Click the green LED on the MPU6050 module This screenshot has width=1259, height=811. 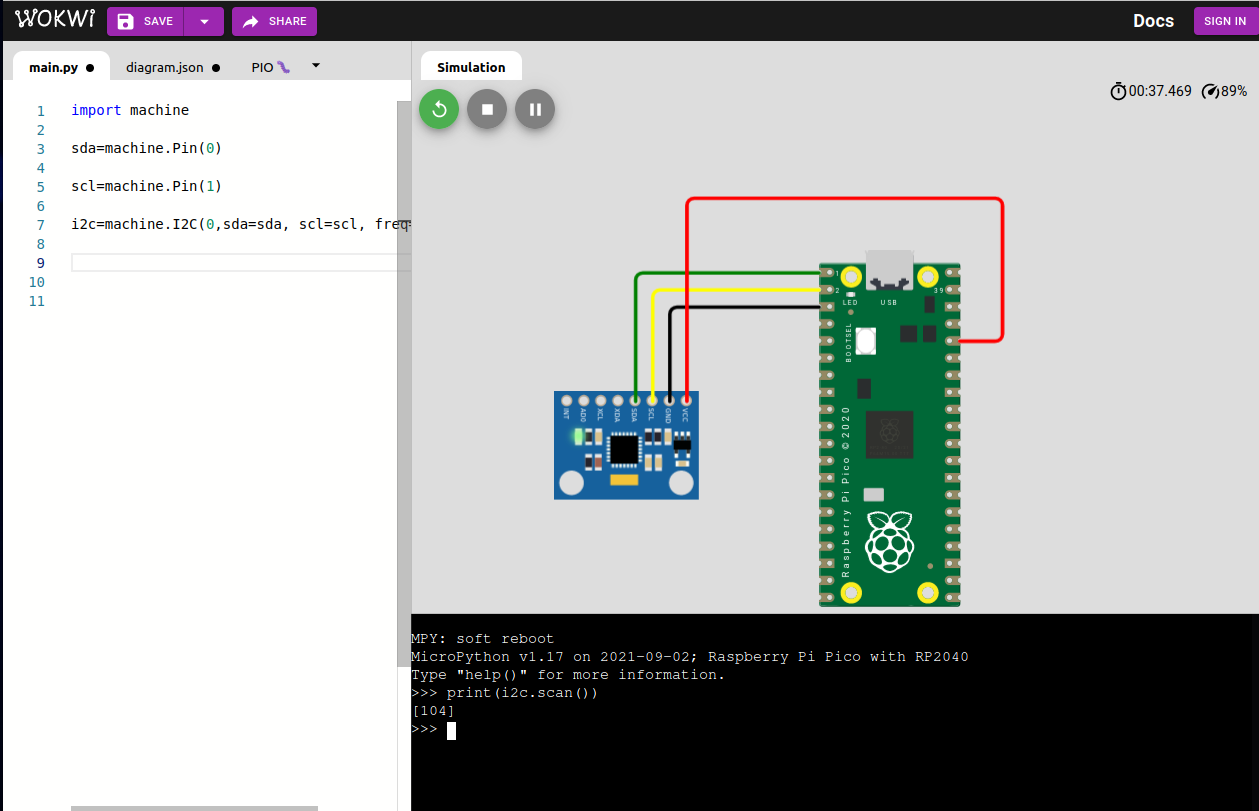click(x=578, y=437)
